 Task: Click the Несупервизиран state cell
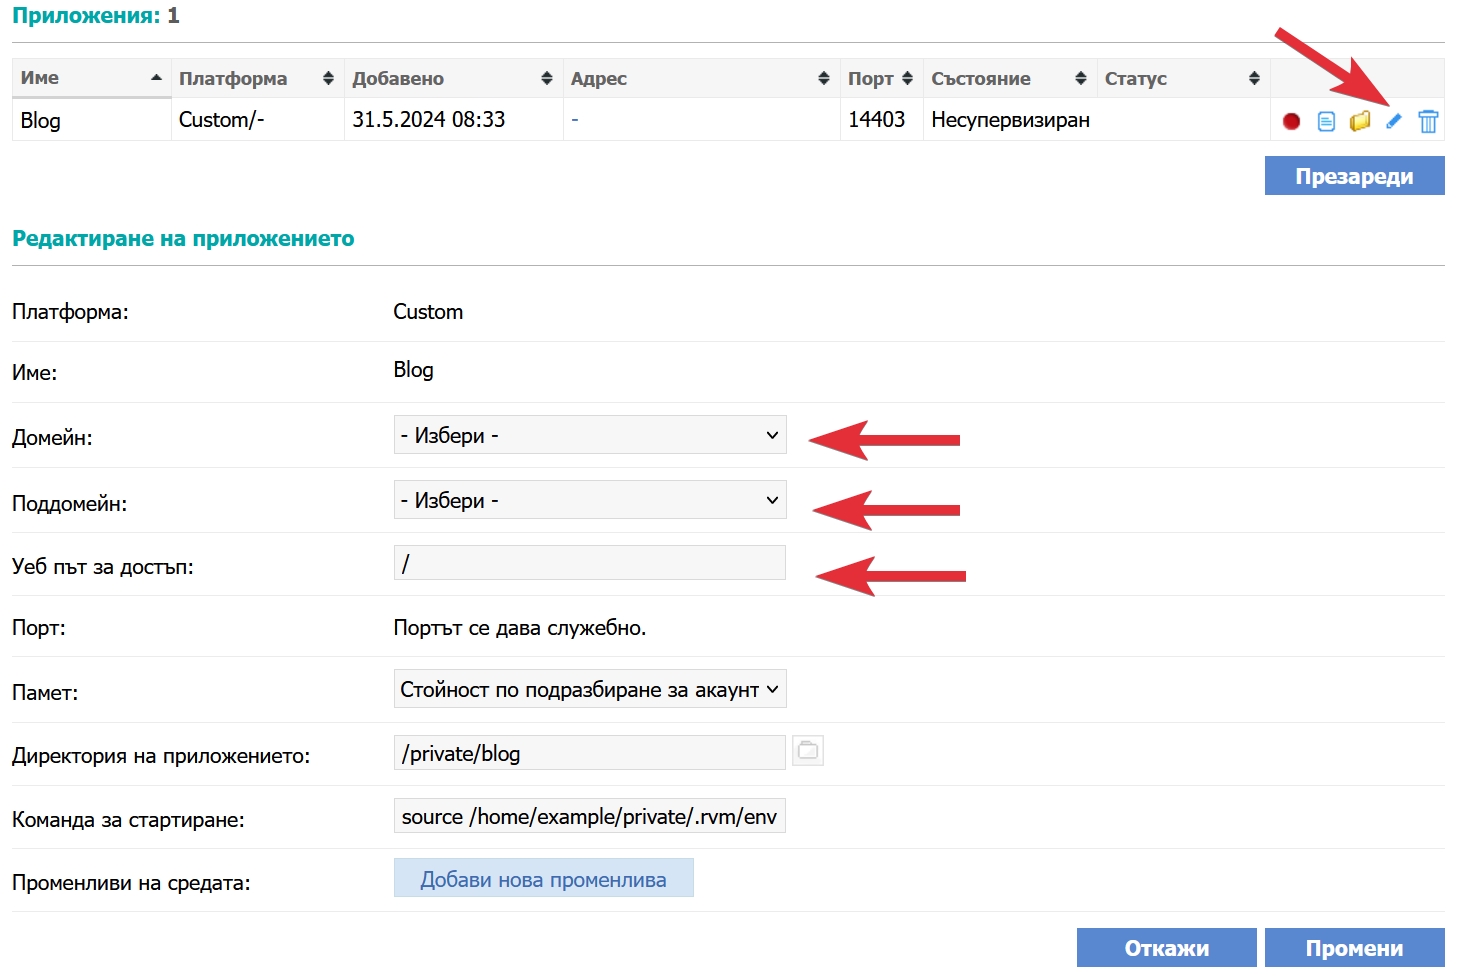point(1010,120)
